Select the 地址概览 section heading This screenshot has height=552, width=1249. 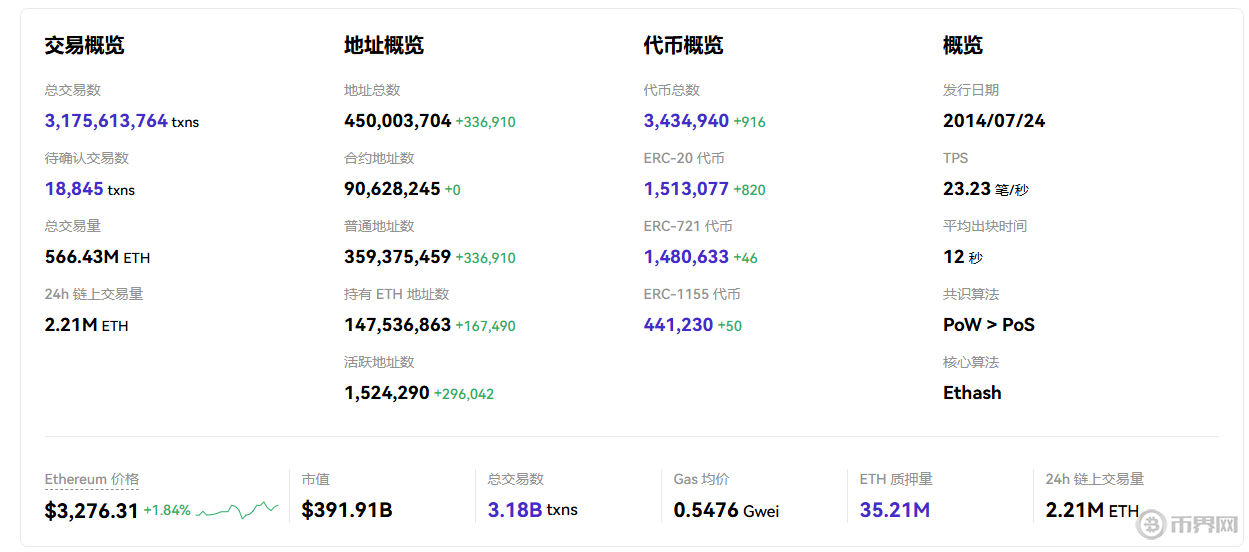coord(384,45)
